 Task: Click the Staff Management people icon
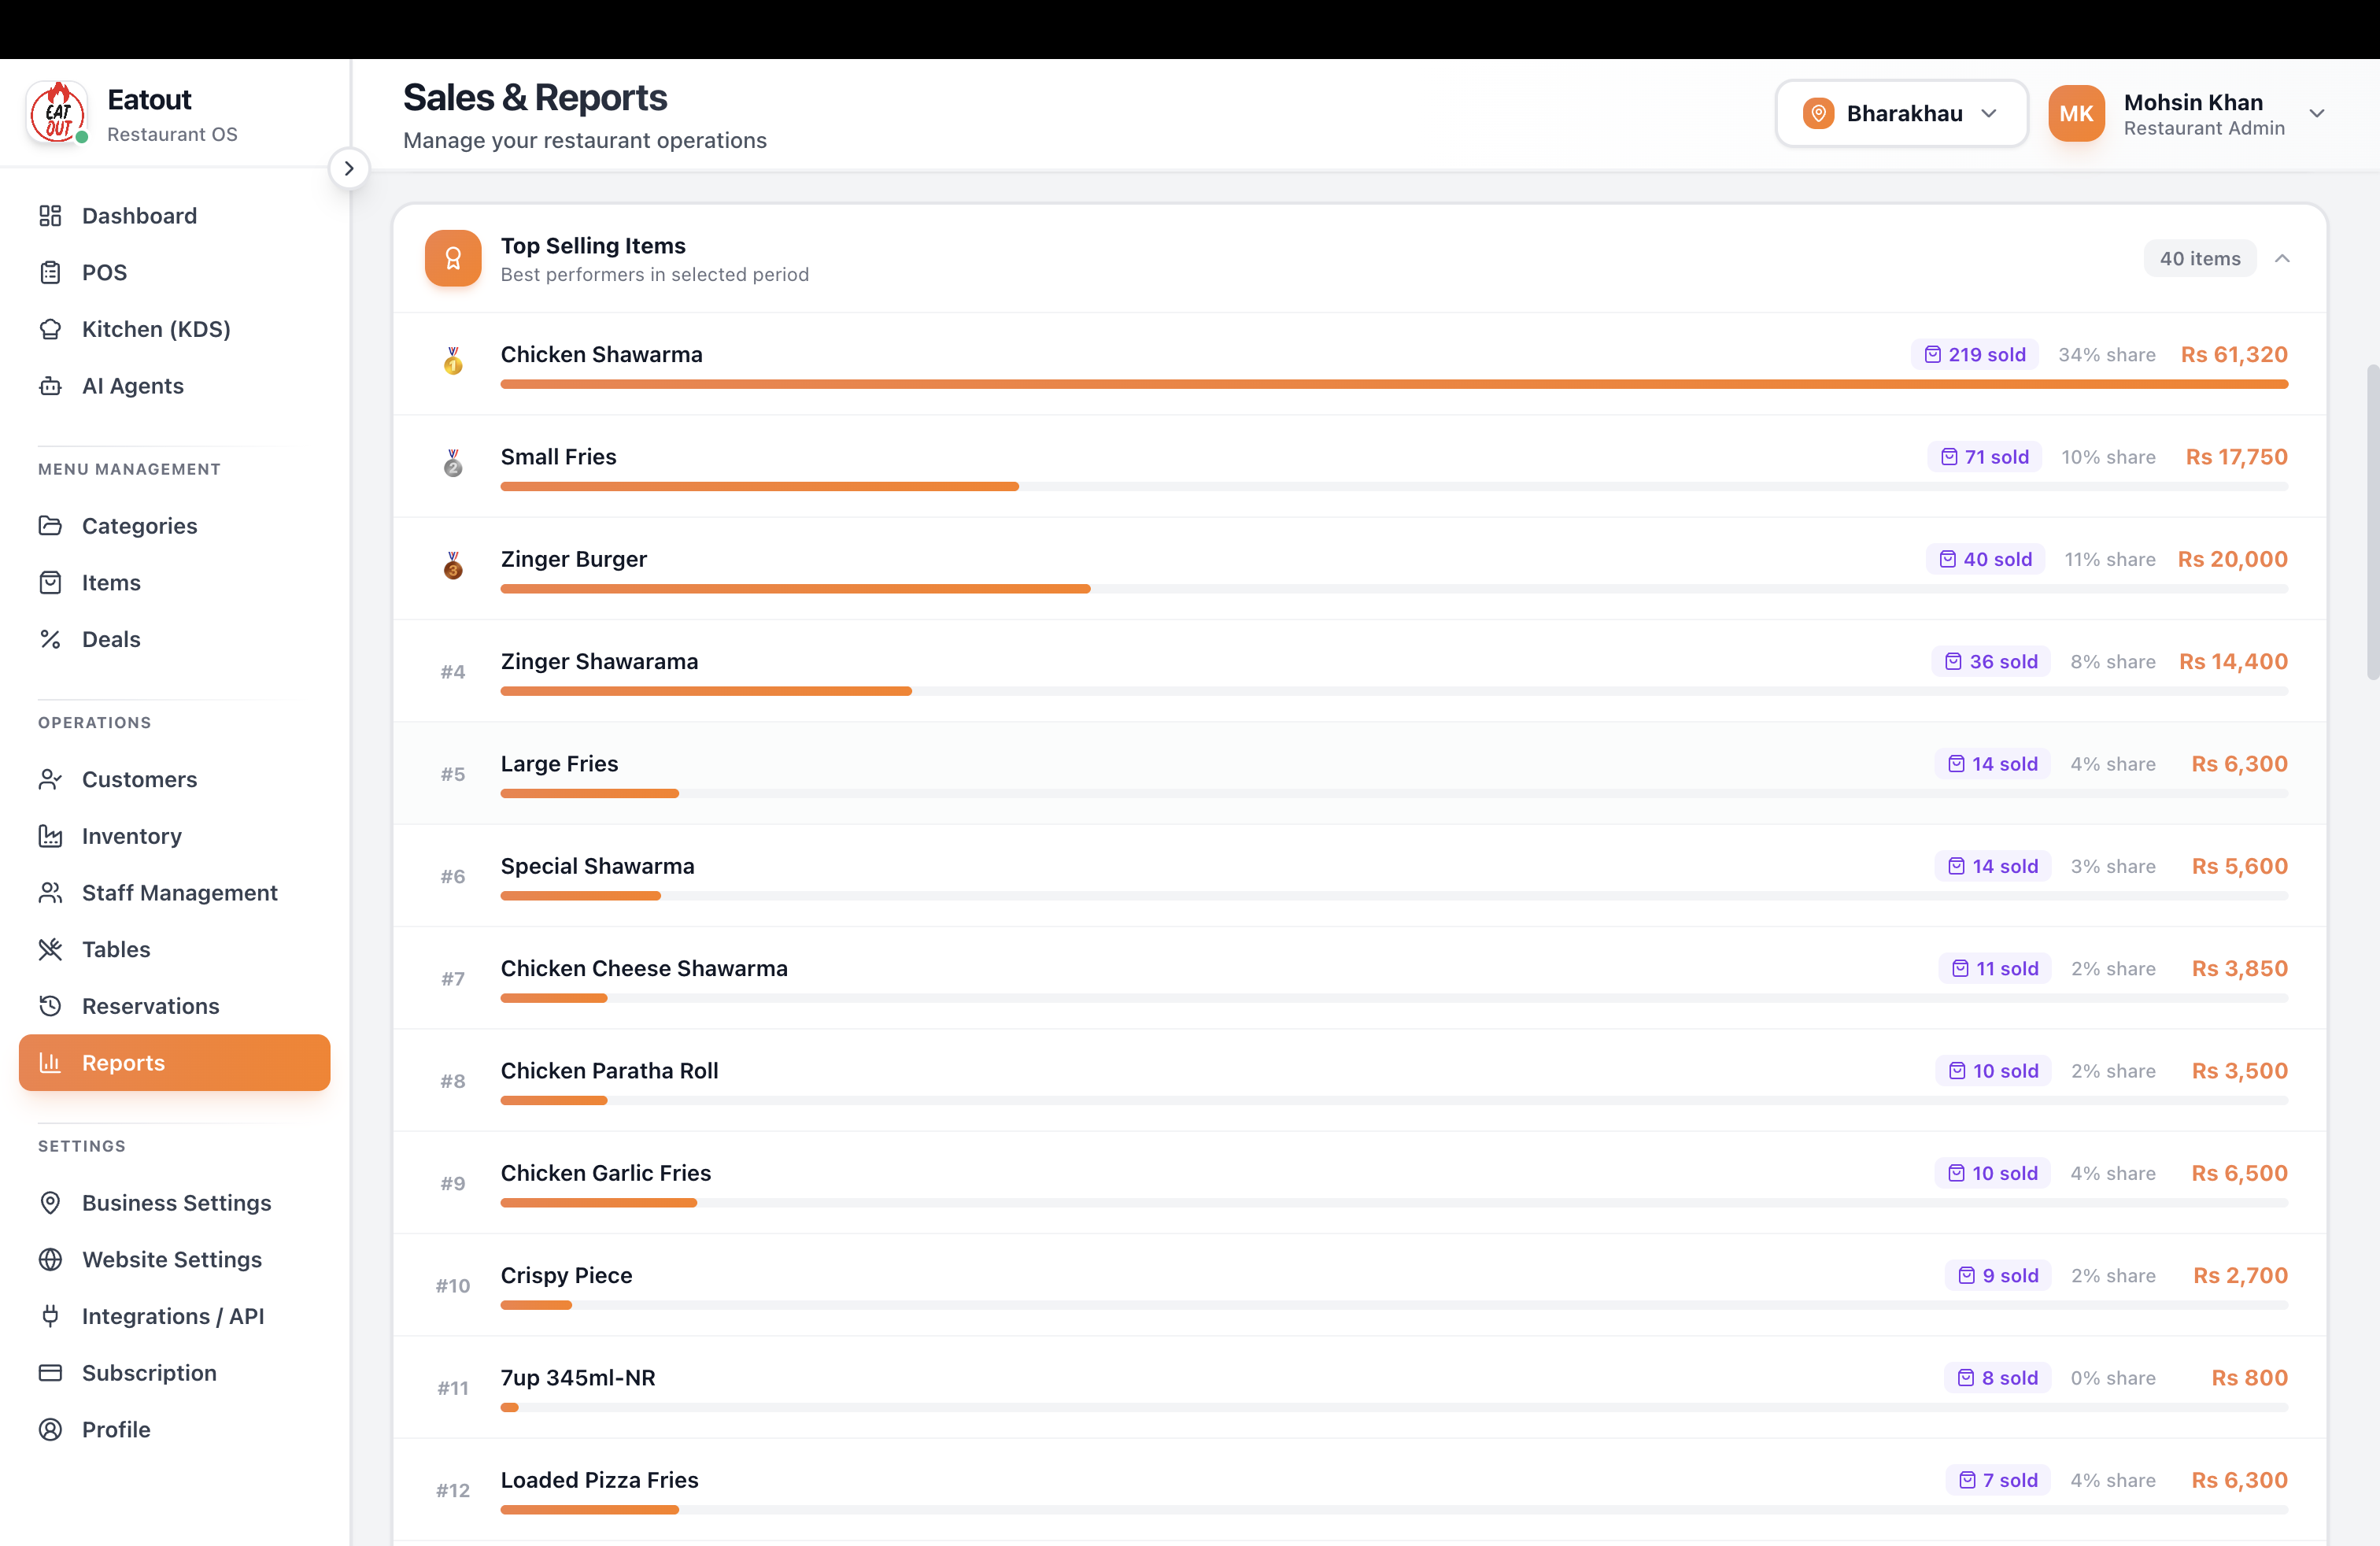click(50, 893)
